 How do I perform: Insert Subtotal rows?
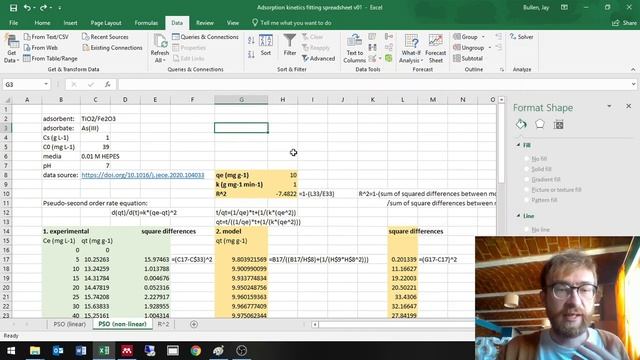tap(468, 58)
